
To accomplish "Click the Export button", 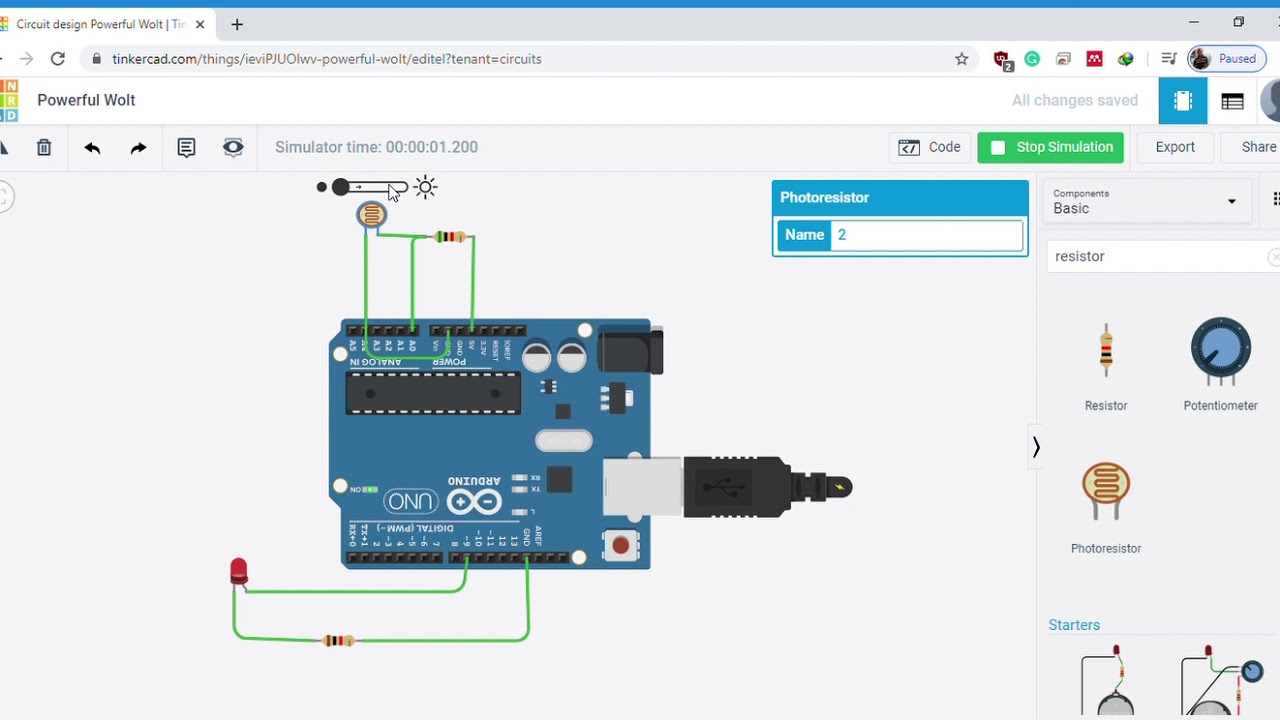I will click(x=1175, y=147).
